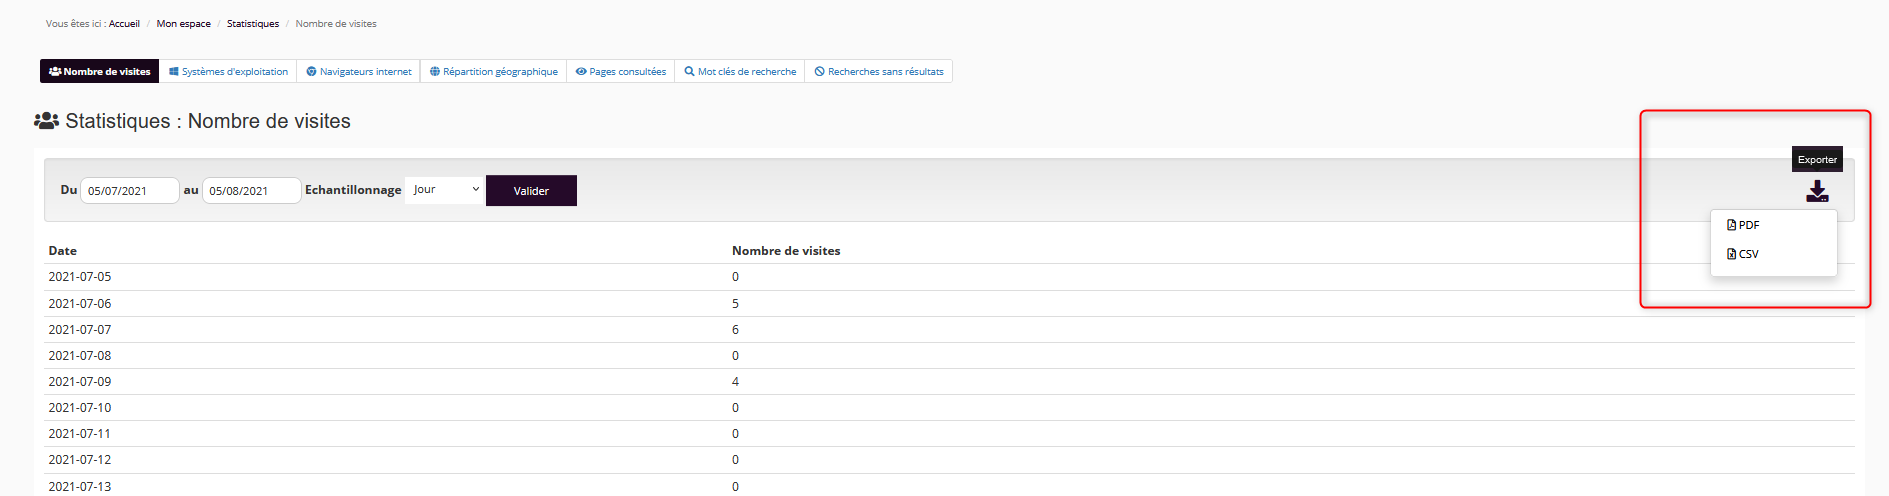Go to Mon espace breadcrumb
Image resolution: width=1889 pixels, height=496 pixels.
point(183,24)
